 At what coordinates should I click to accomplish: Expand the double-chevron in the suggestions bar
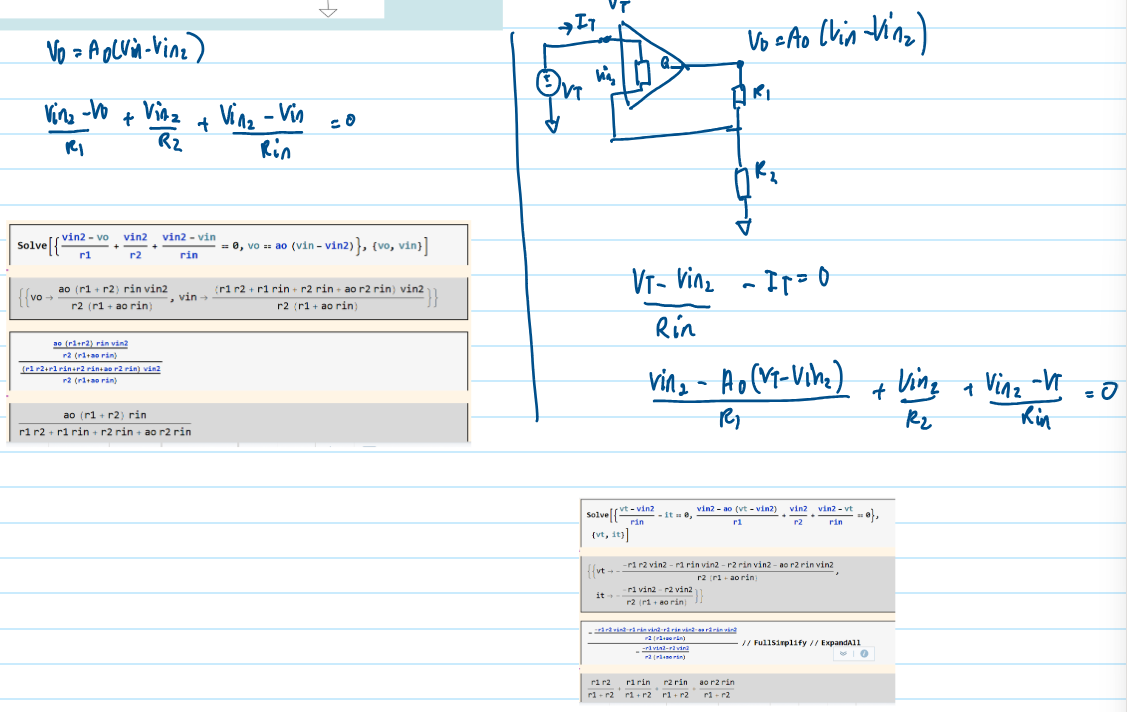(843, 653)
